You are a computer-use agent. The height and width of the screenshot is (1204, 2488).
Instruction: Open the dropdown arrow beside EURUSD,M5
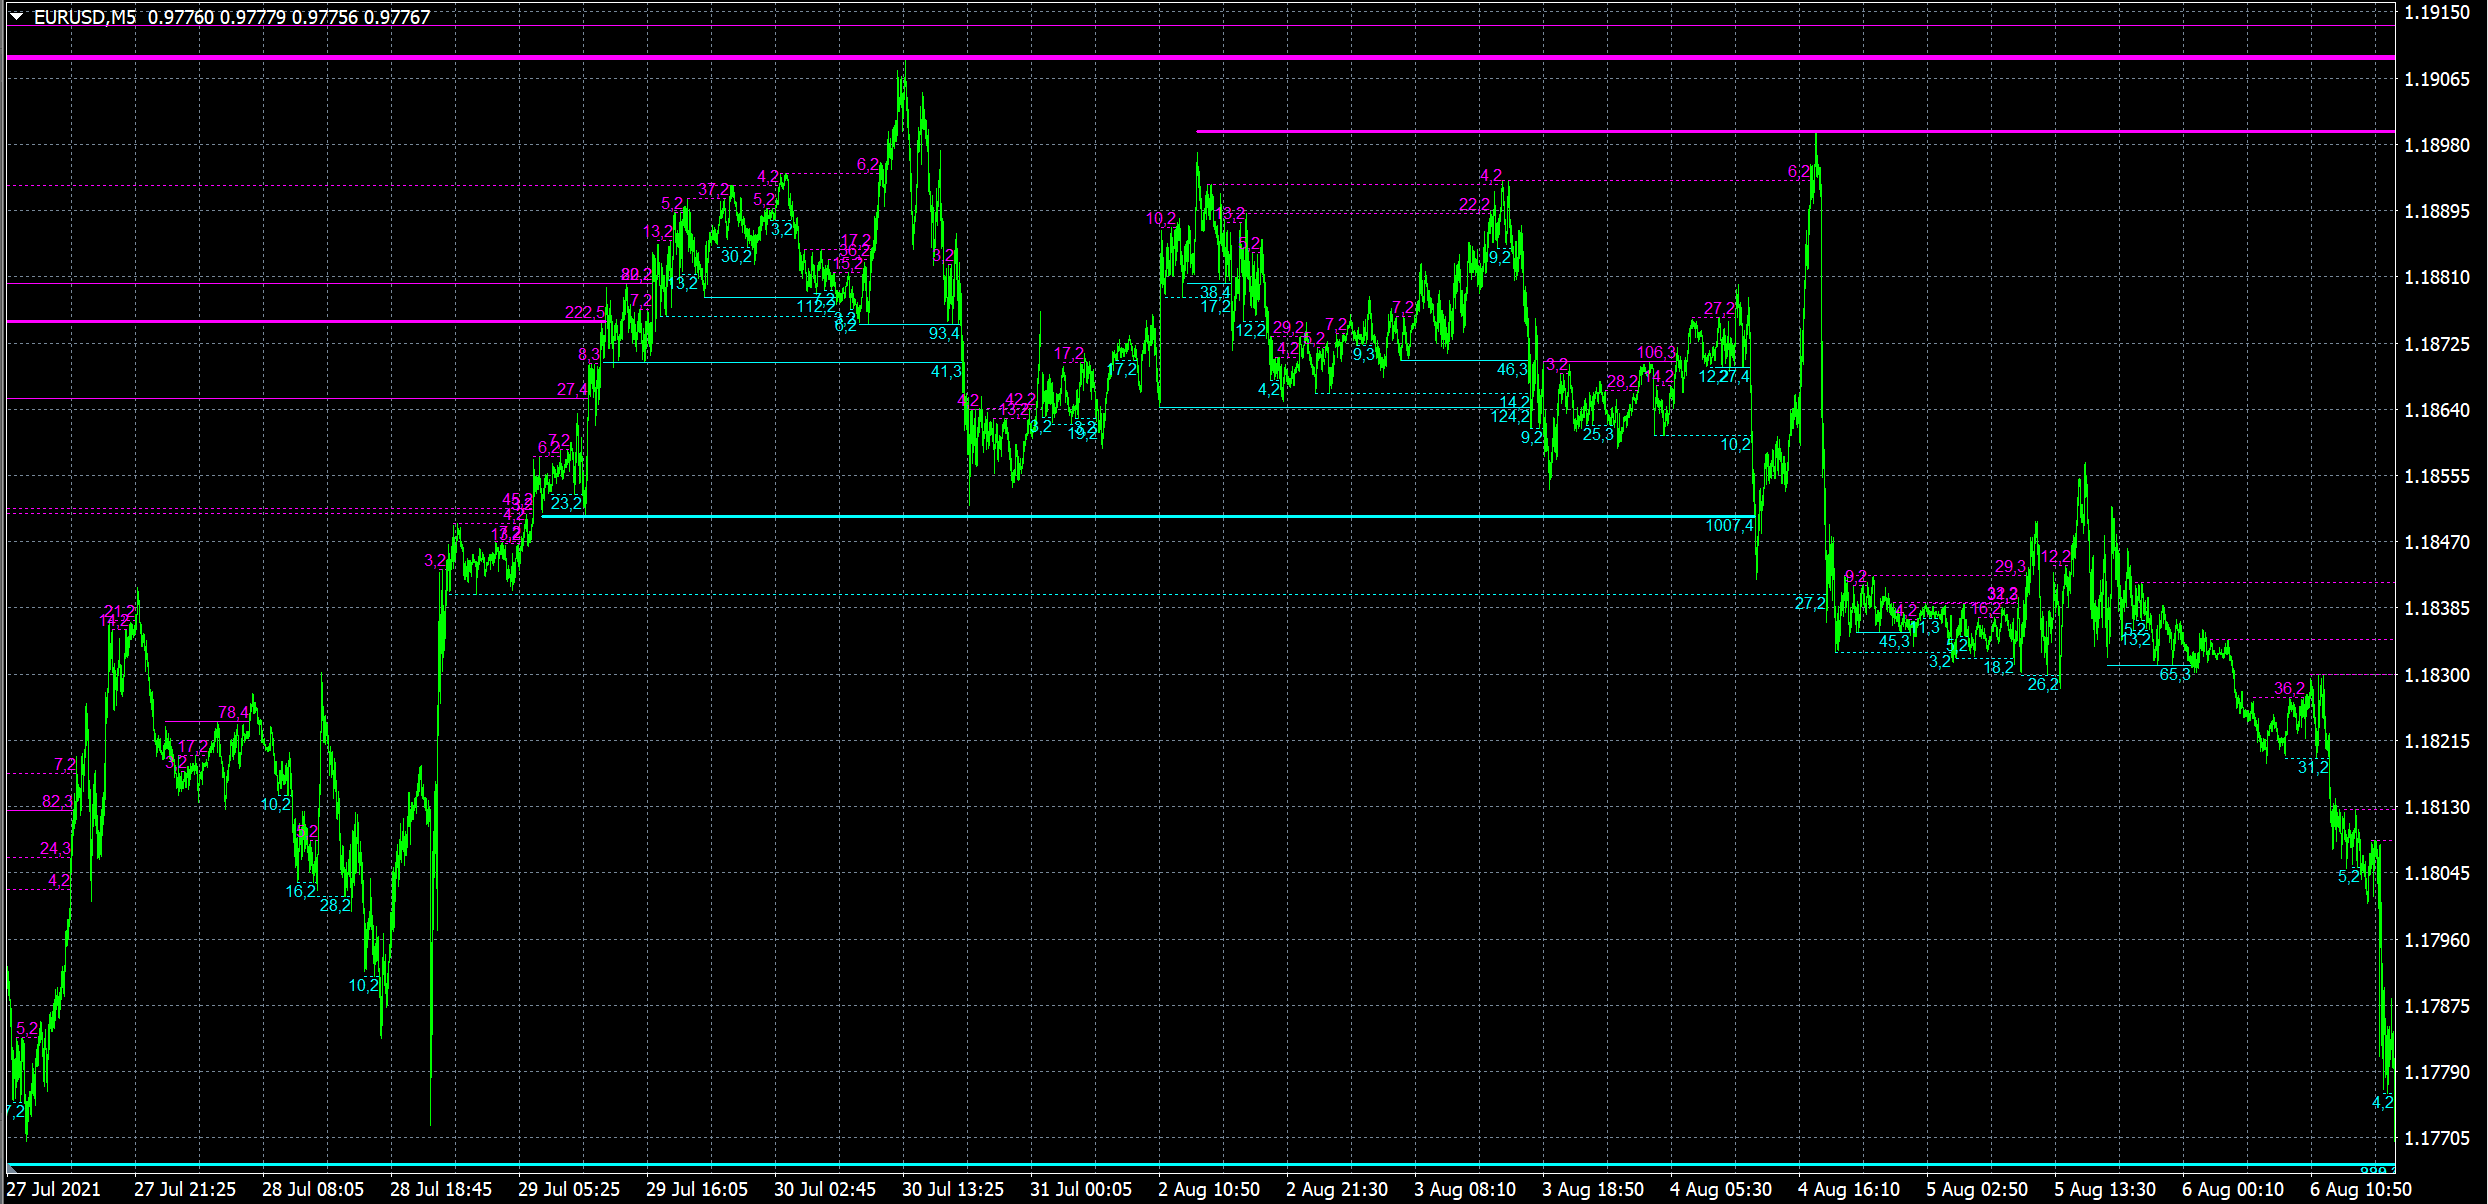click(17, 16)
